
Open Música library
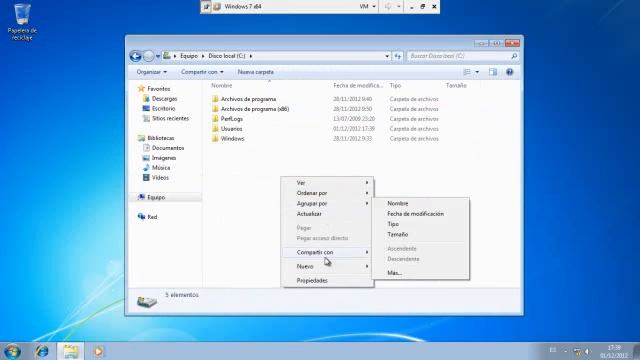161,168
